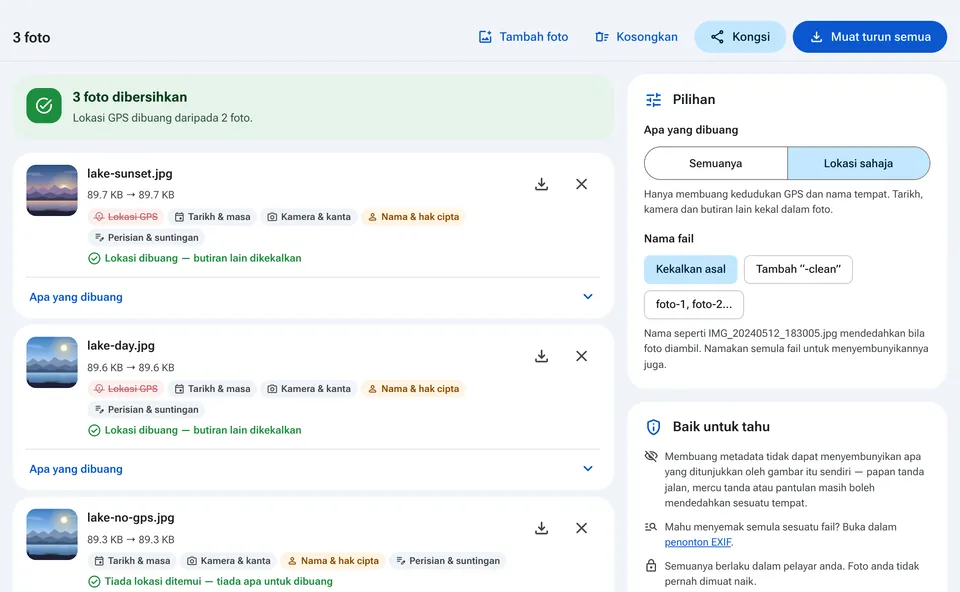Screen dimensions: 960x592
Task: Click Kamera & kanta tag on lake-no-gps.jpg
Action: click(x=229, y=561)
